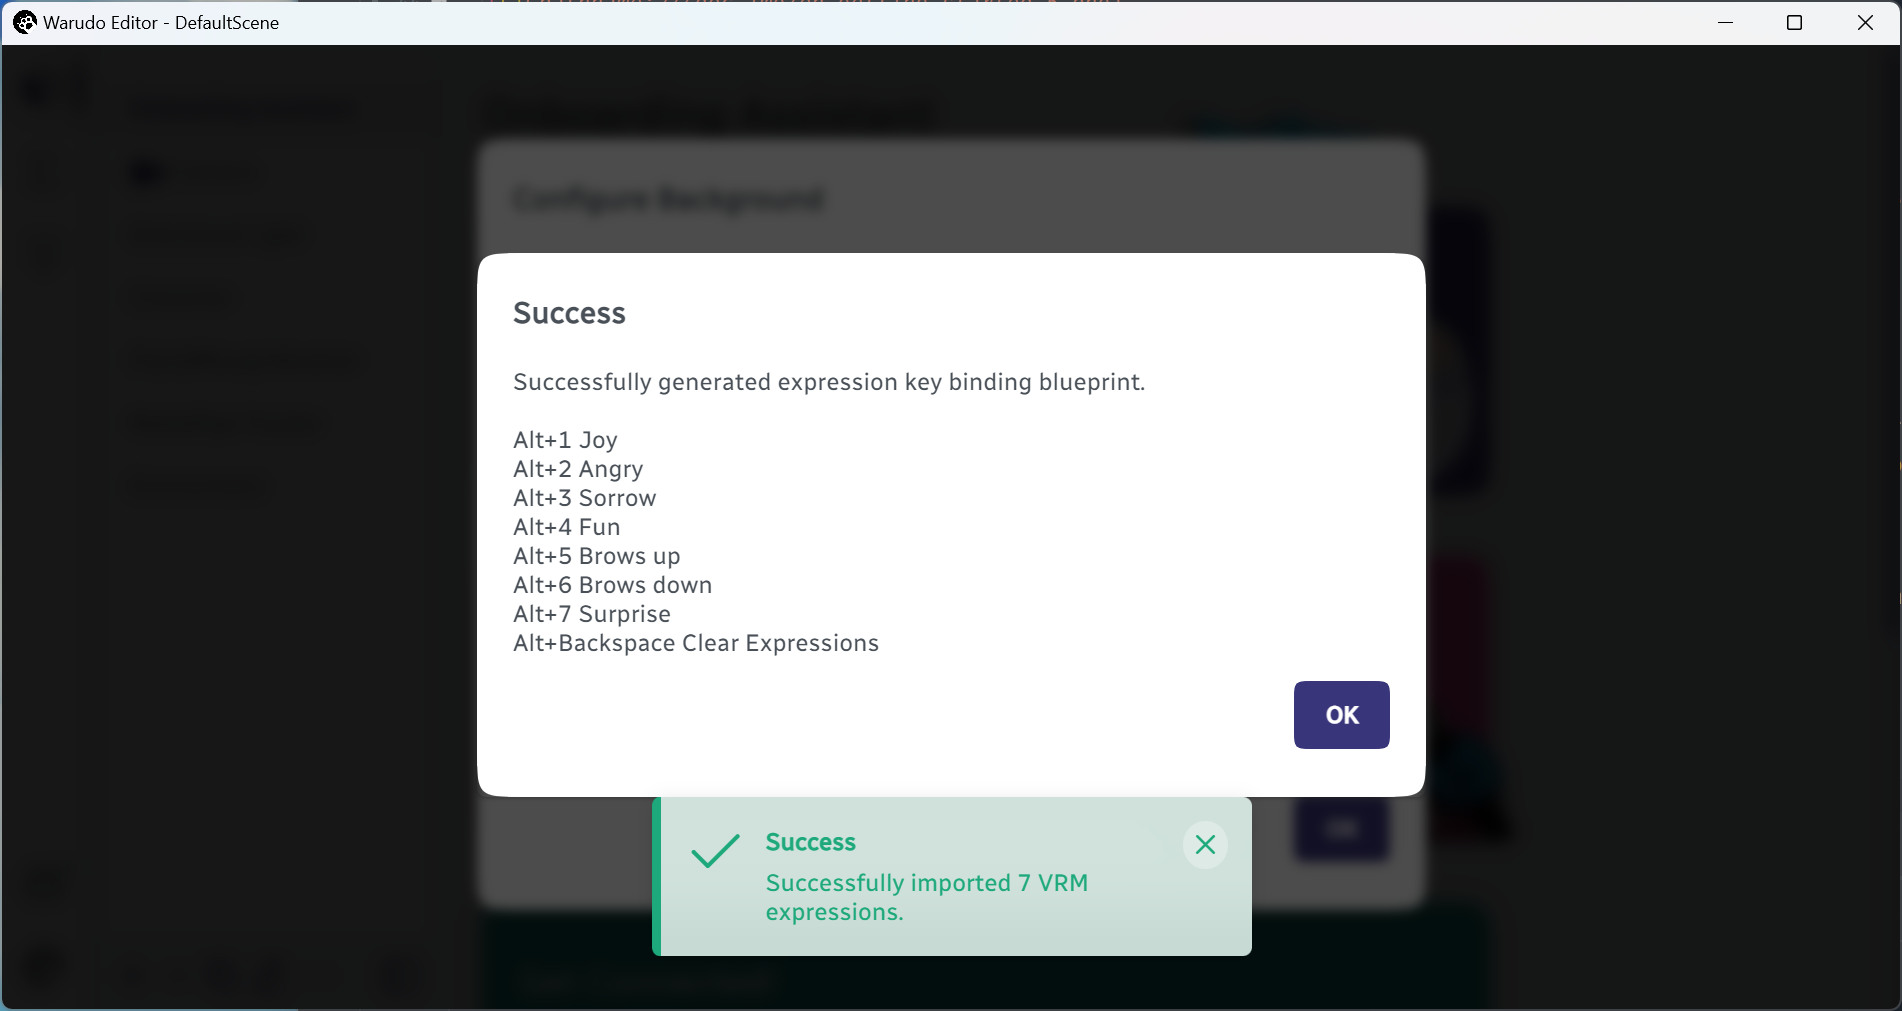Click the Alt+Backspace Clear Expressions line
Viewport: 1902px width, 1011px height.
click(x=696, y=643)
